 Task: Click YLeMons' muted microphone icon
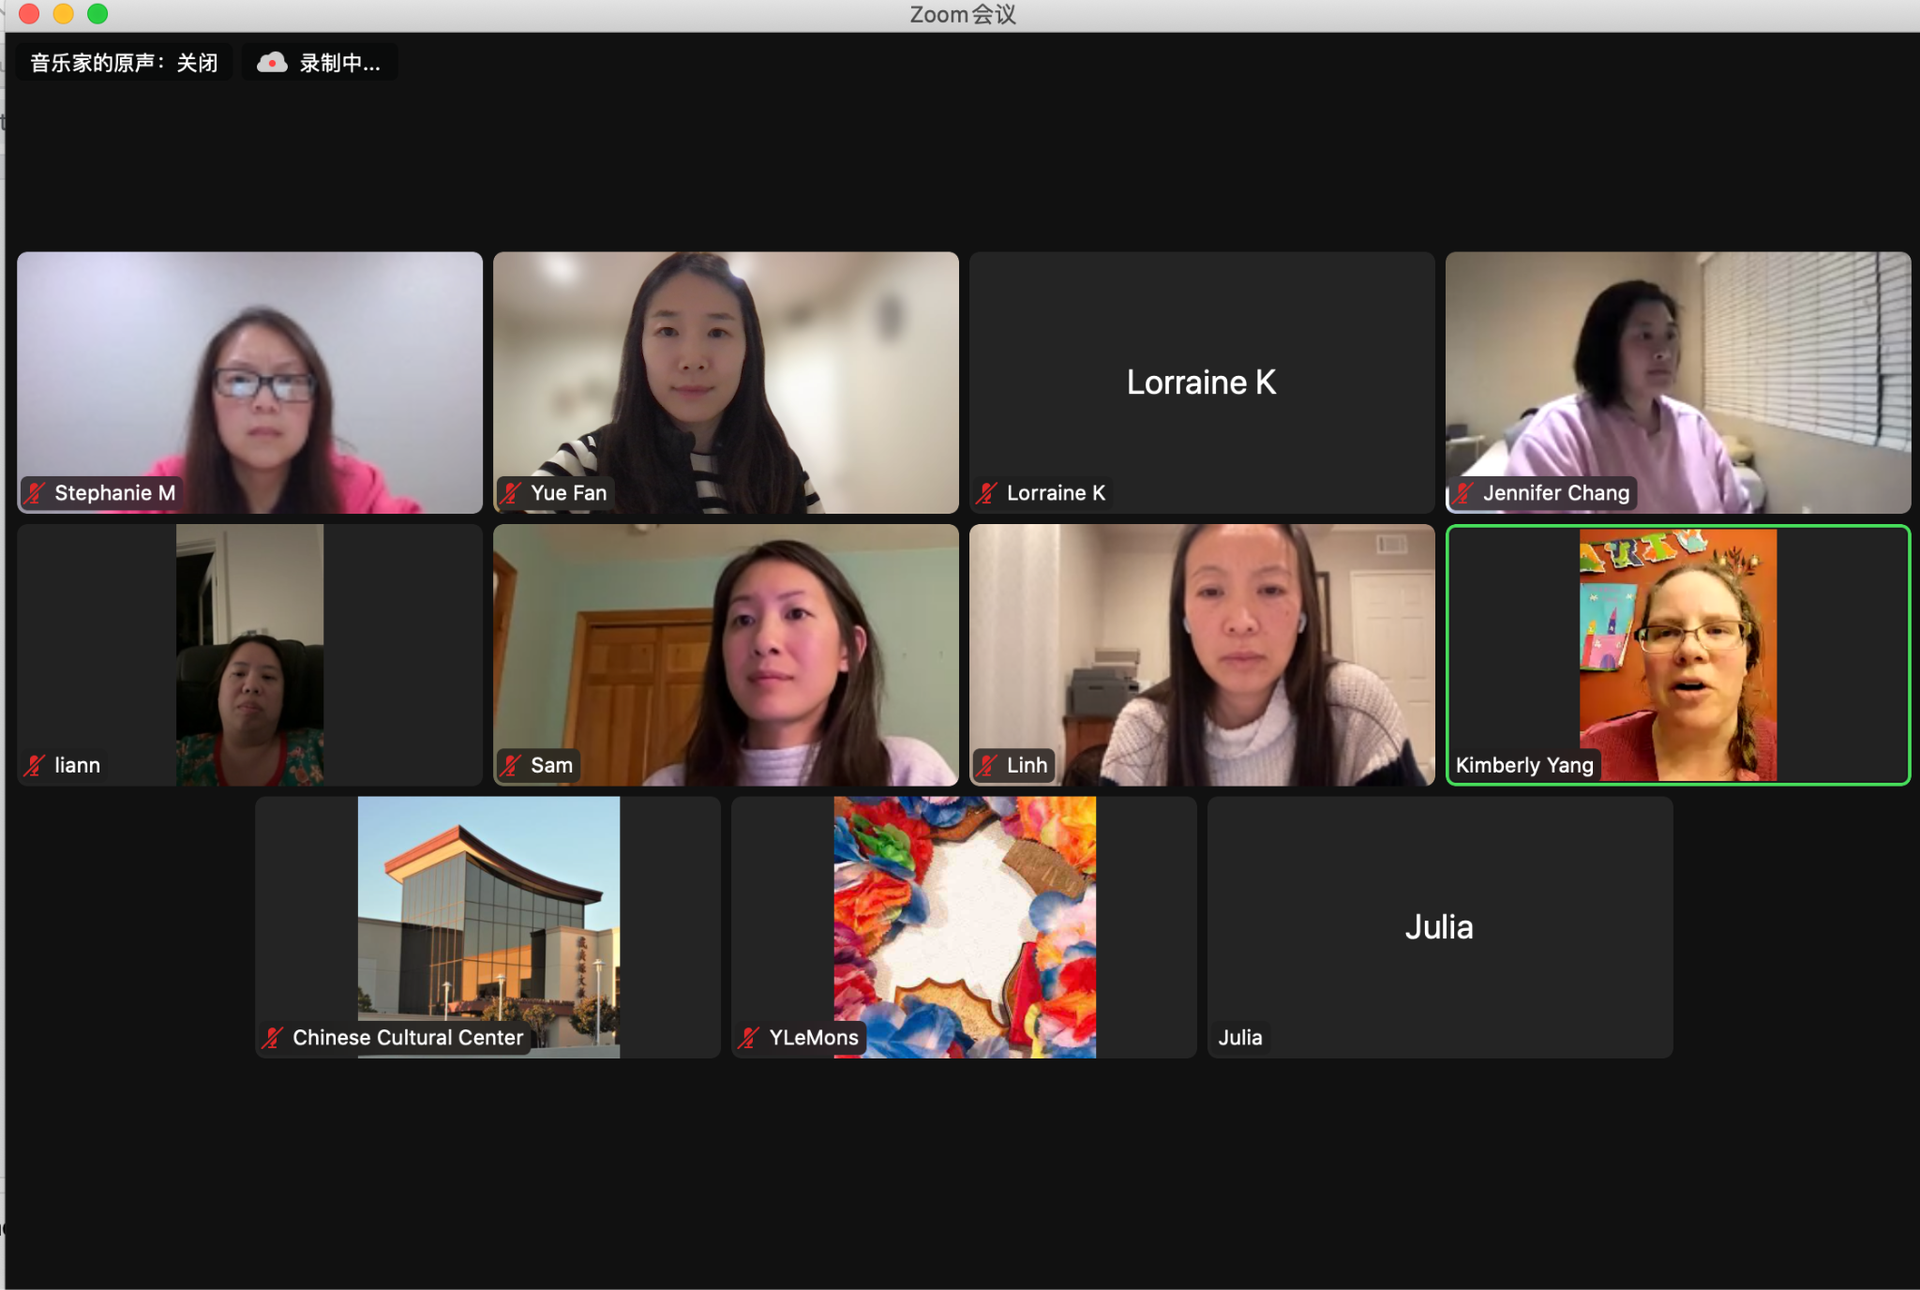[x=749, y=1038]
